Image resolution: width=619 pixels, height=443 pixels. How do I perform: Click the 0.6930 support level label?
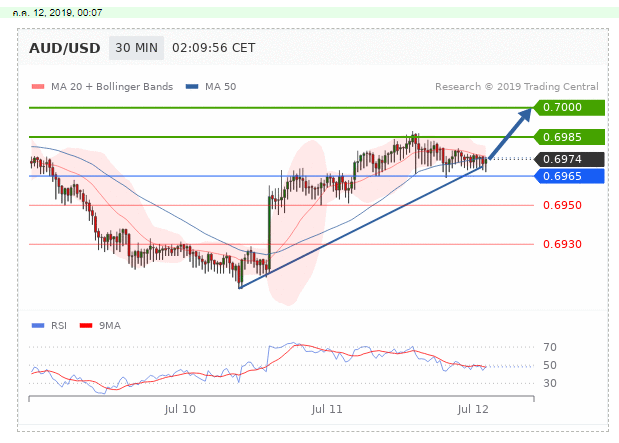pos(562,244)
